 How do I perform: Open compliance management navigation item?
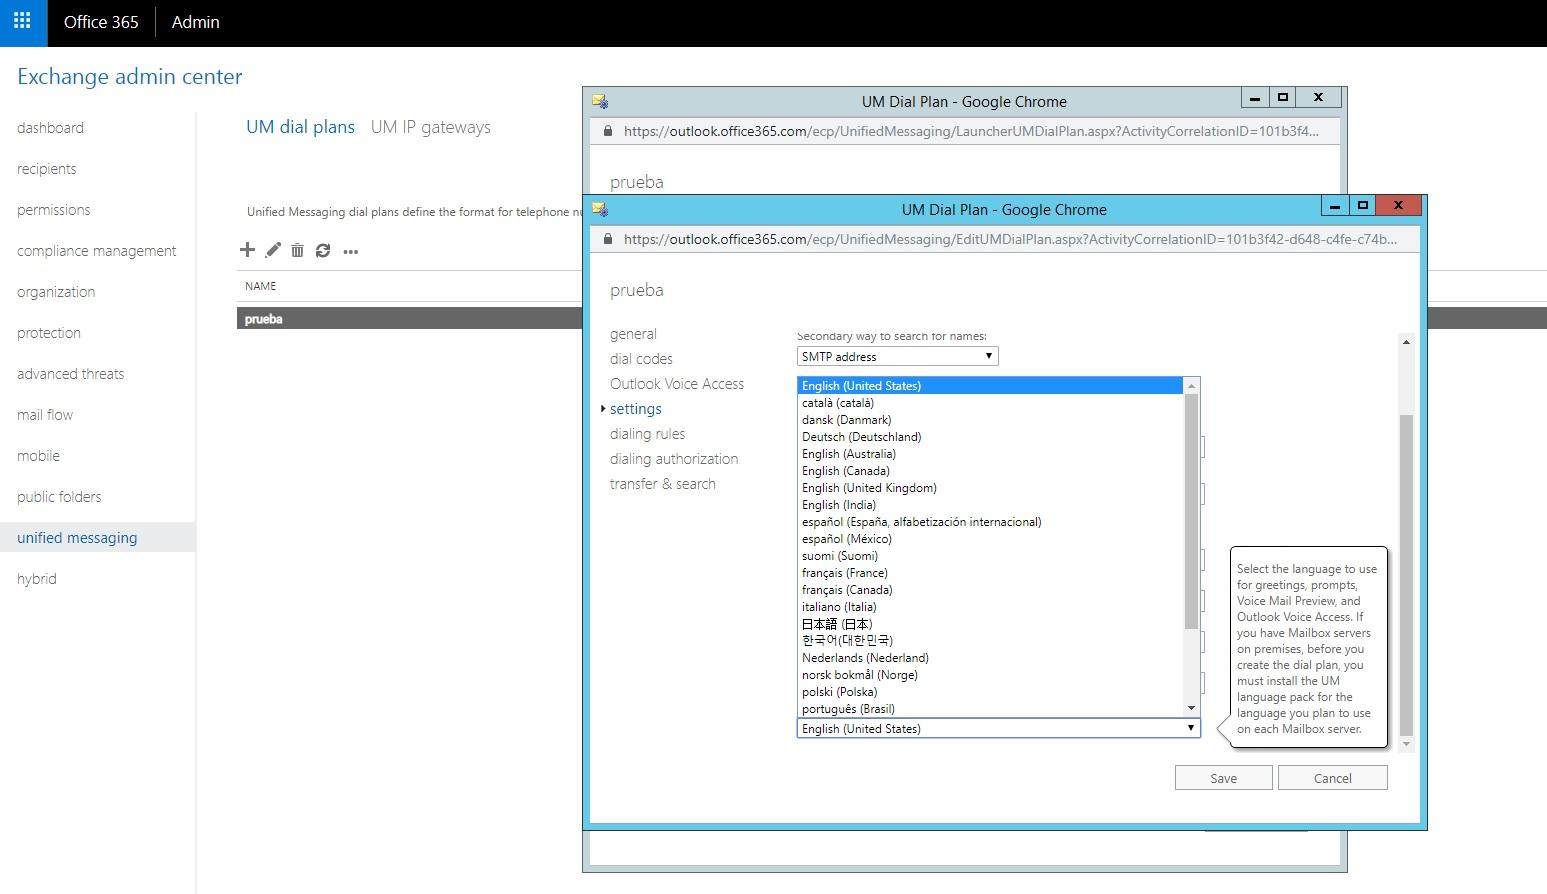pyautogui.click(x=96, y=251)
